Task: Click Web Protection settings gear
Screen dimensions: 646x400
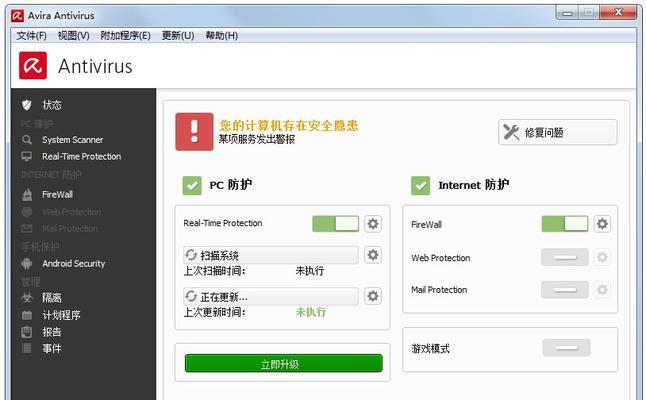Action: [x=602, y=257]
